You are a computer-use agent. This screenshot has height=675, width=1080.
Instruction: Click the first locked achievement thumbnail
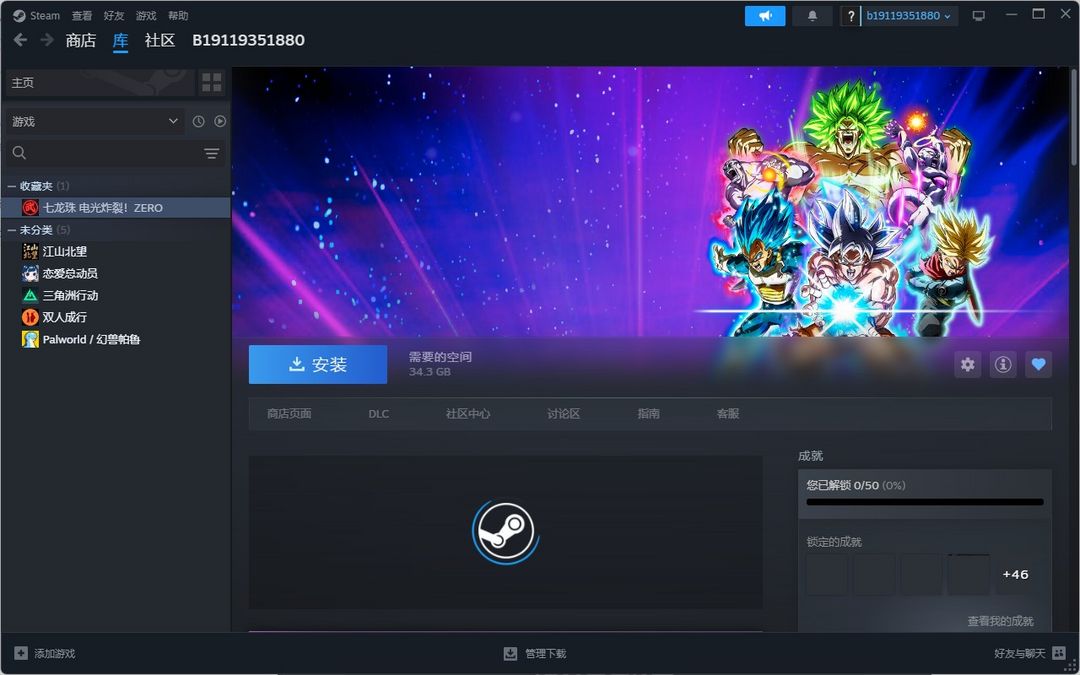coord(827,574)
